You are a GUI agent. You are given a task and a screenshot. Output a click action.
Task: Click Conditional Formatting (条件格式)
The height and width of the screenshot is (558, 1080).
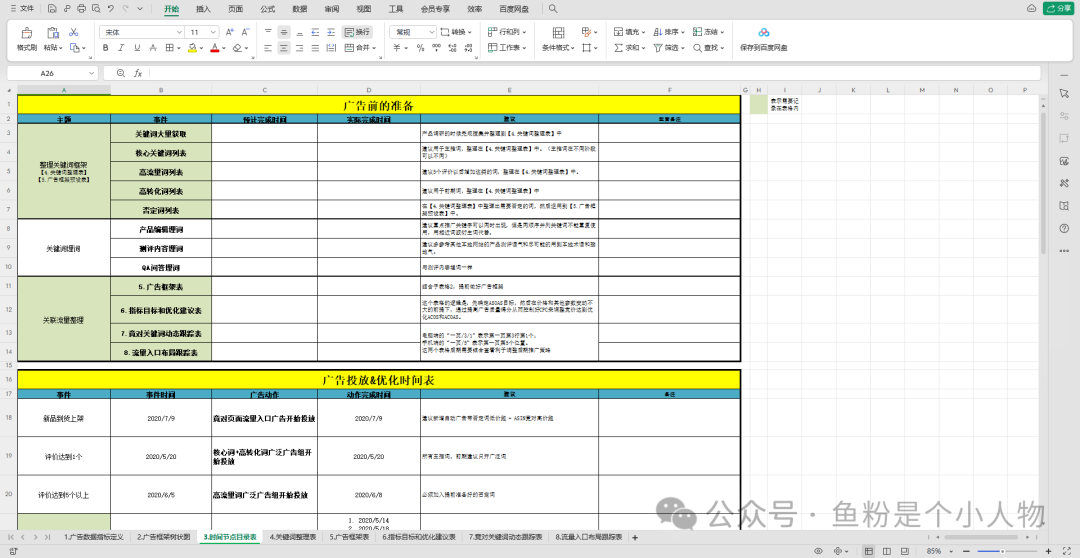559,40
